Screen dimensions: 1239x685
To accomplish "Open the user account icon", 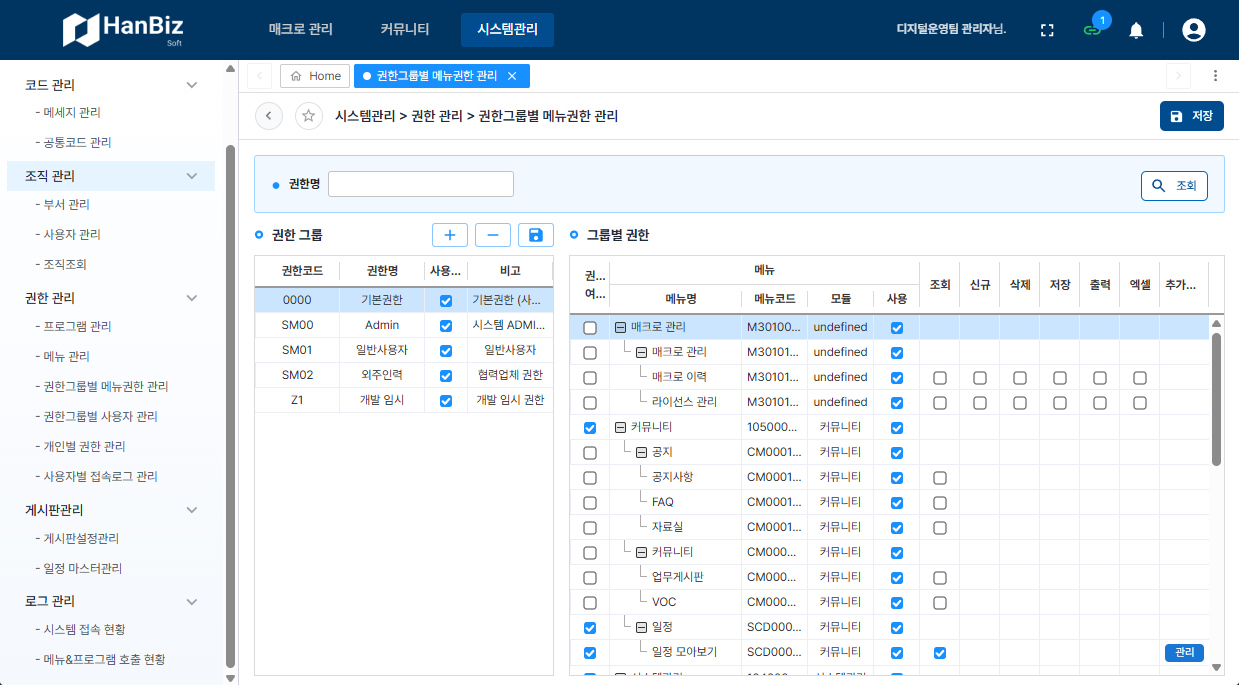I will (x=1193, y=30).
